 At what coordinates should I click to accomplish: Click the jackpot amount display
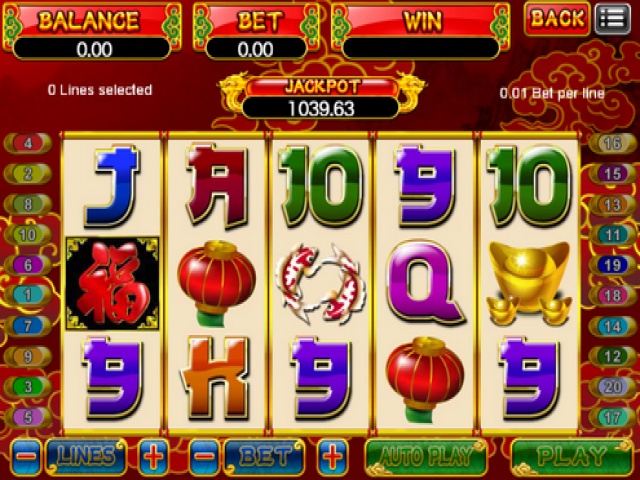coord(321,109)
